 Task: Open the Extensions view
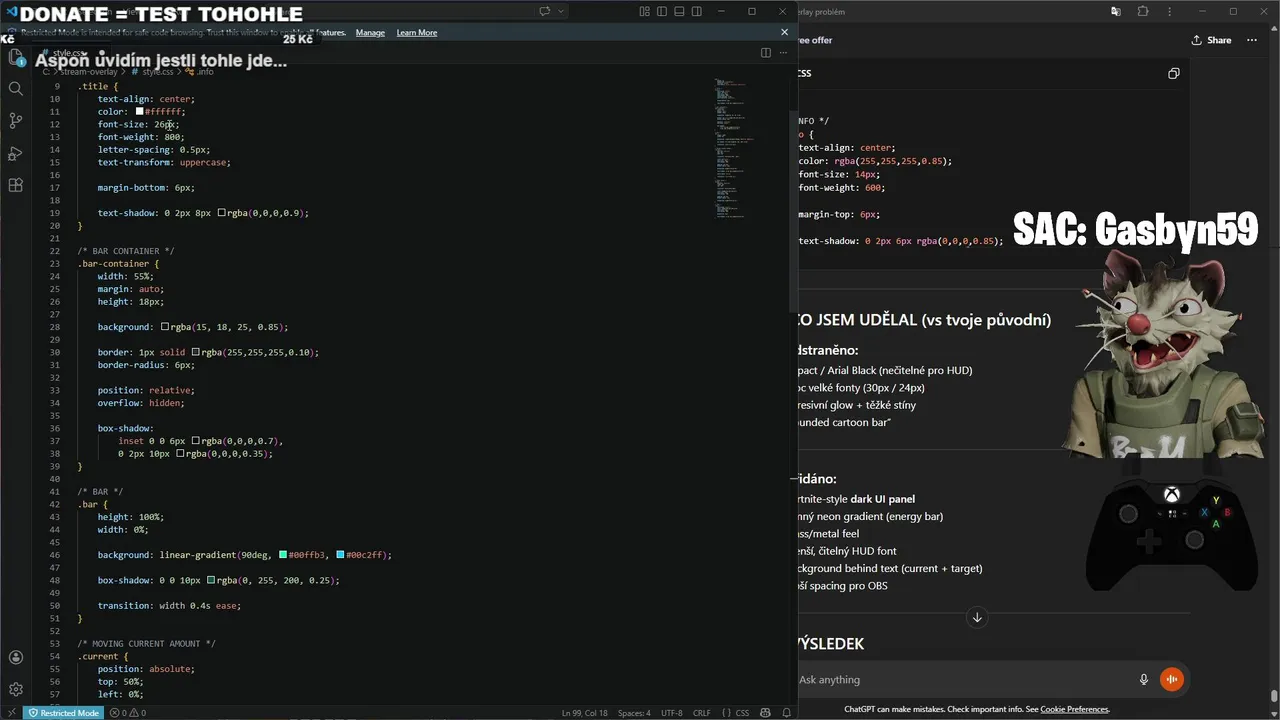(x=15, y=185)
